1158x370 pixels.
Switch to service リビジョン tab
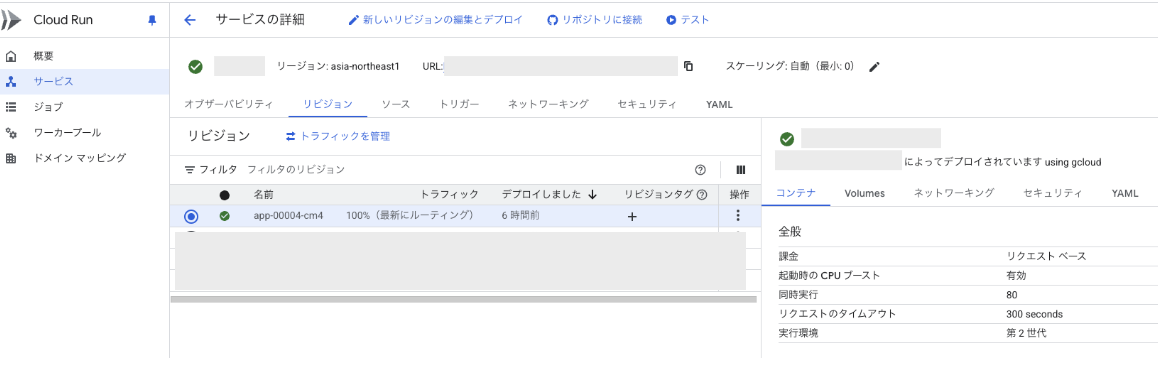click(327, 104)
